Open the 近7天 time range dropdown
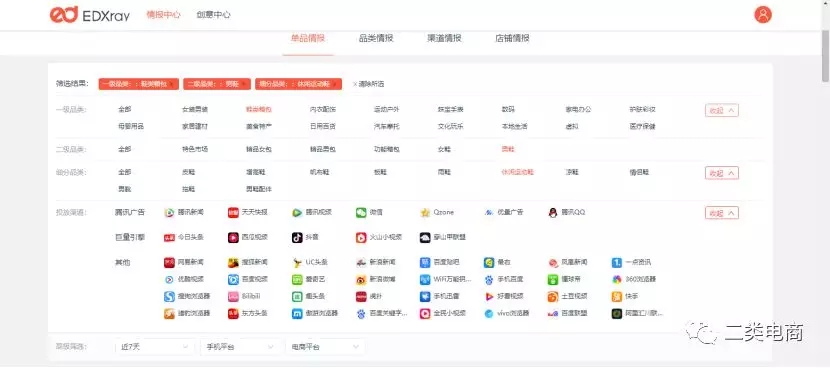 [x=155, y=347]
